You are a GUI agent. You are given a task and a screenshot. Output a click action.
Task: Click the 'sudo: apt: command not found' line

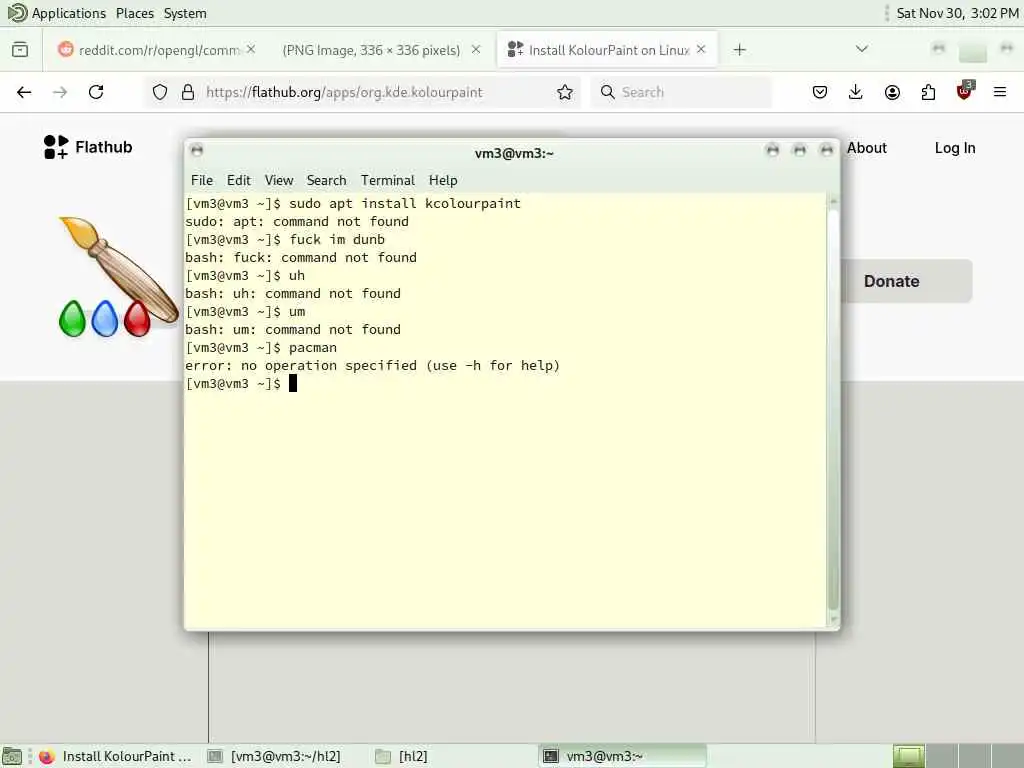pyautogui.click(x=297, y=221)
